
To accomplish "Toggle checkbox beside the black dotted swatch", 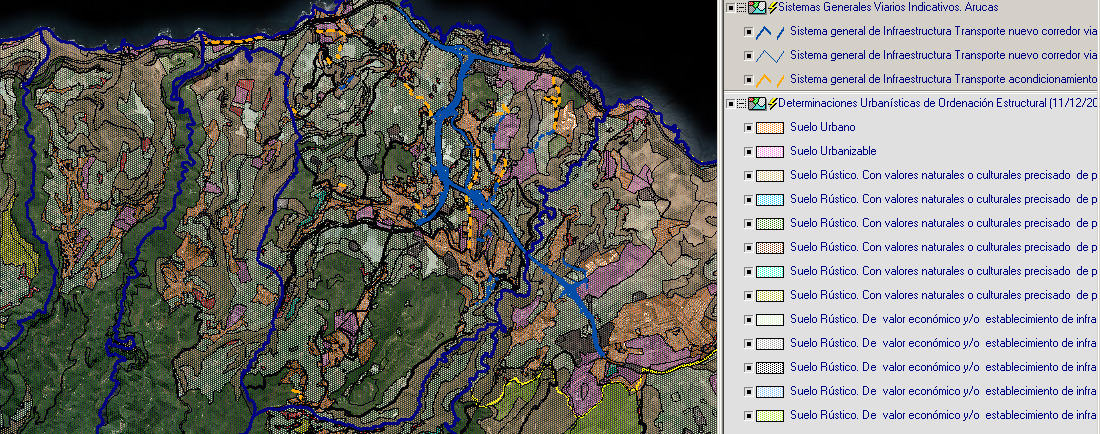I will pos(748,367).
